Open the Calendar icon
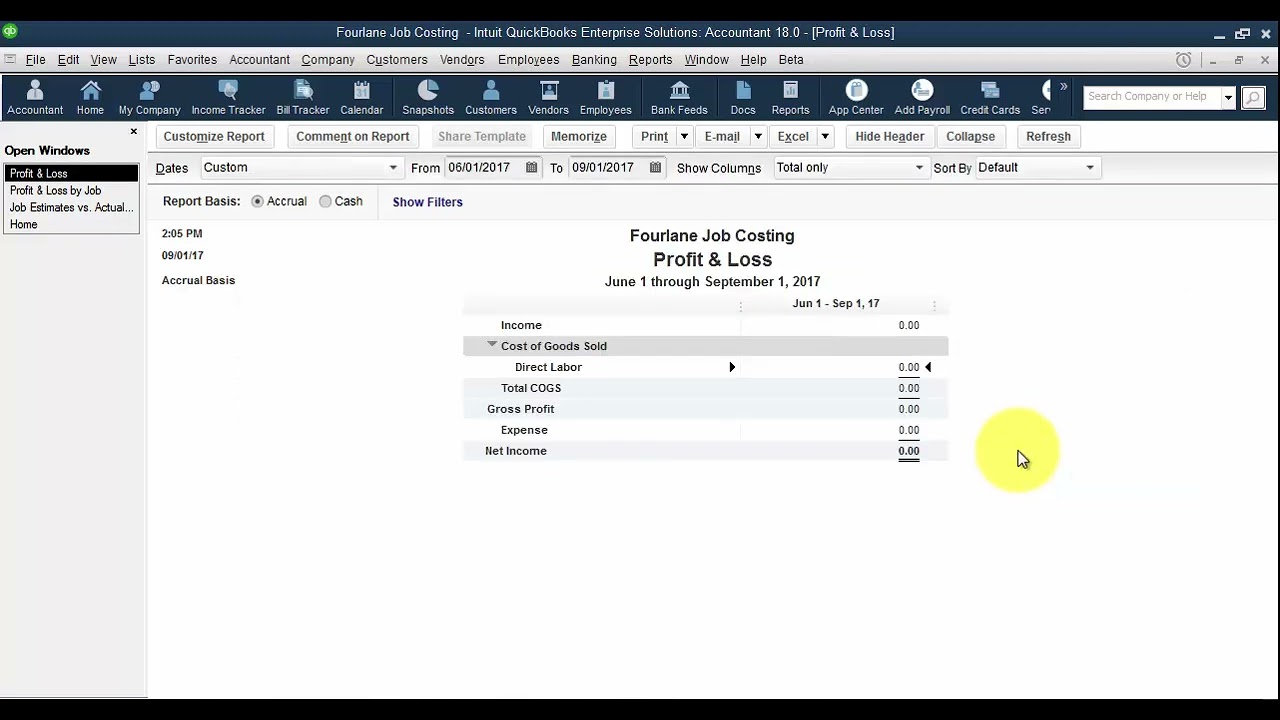 pyautogui.click(x=362, y=98)
